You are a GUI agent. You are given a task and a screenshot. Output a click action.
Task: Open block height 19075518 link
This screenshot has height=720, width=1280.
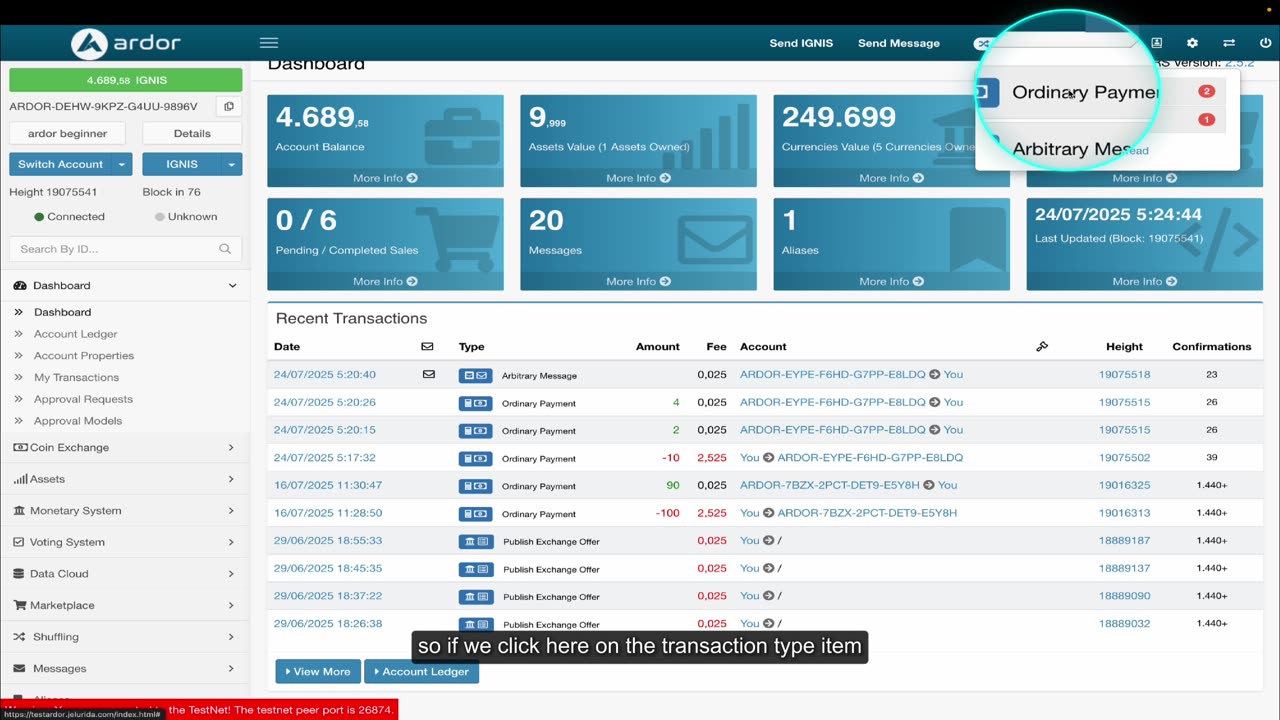click(x=1124, y=375)
